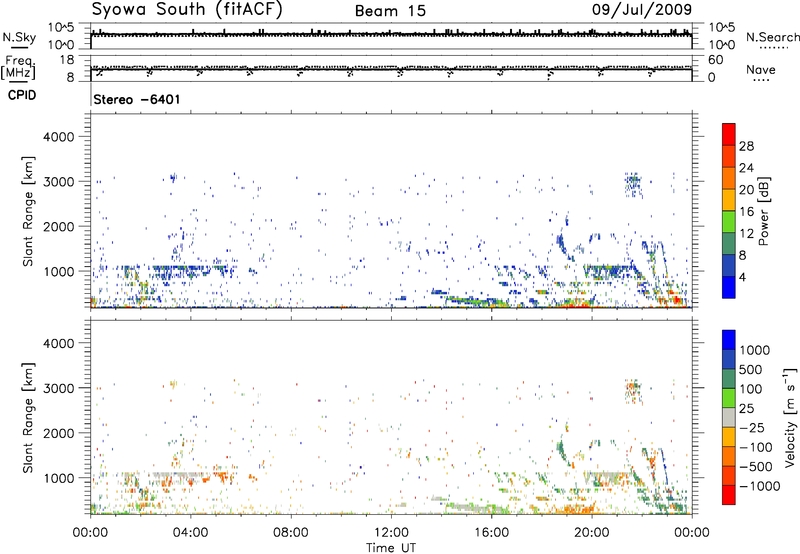This screenshot has width=800, height=554.
Task: Pick the red bottom segment of velocity colorbar
Action: click(729, 495)
